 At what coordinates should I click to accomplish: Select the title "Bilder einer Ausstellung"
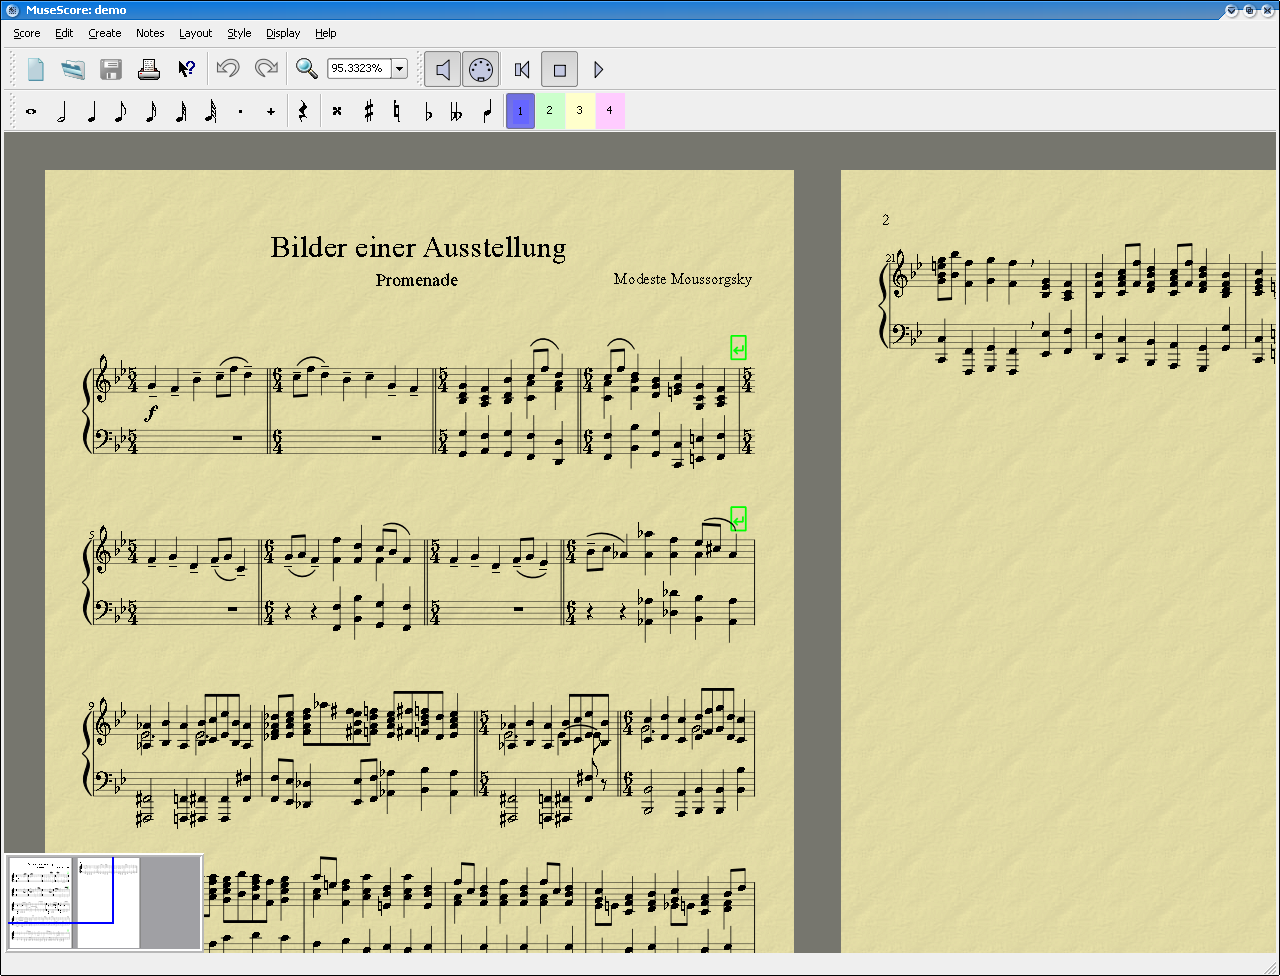coord(418,247)
